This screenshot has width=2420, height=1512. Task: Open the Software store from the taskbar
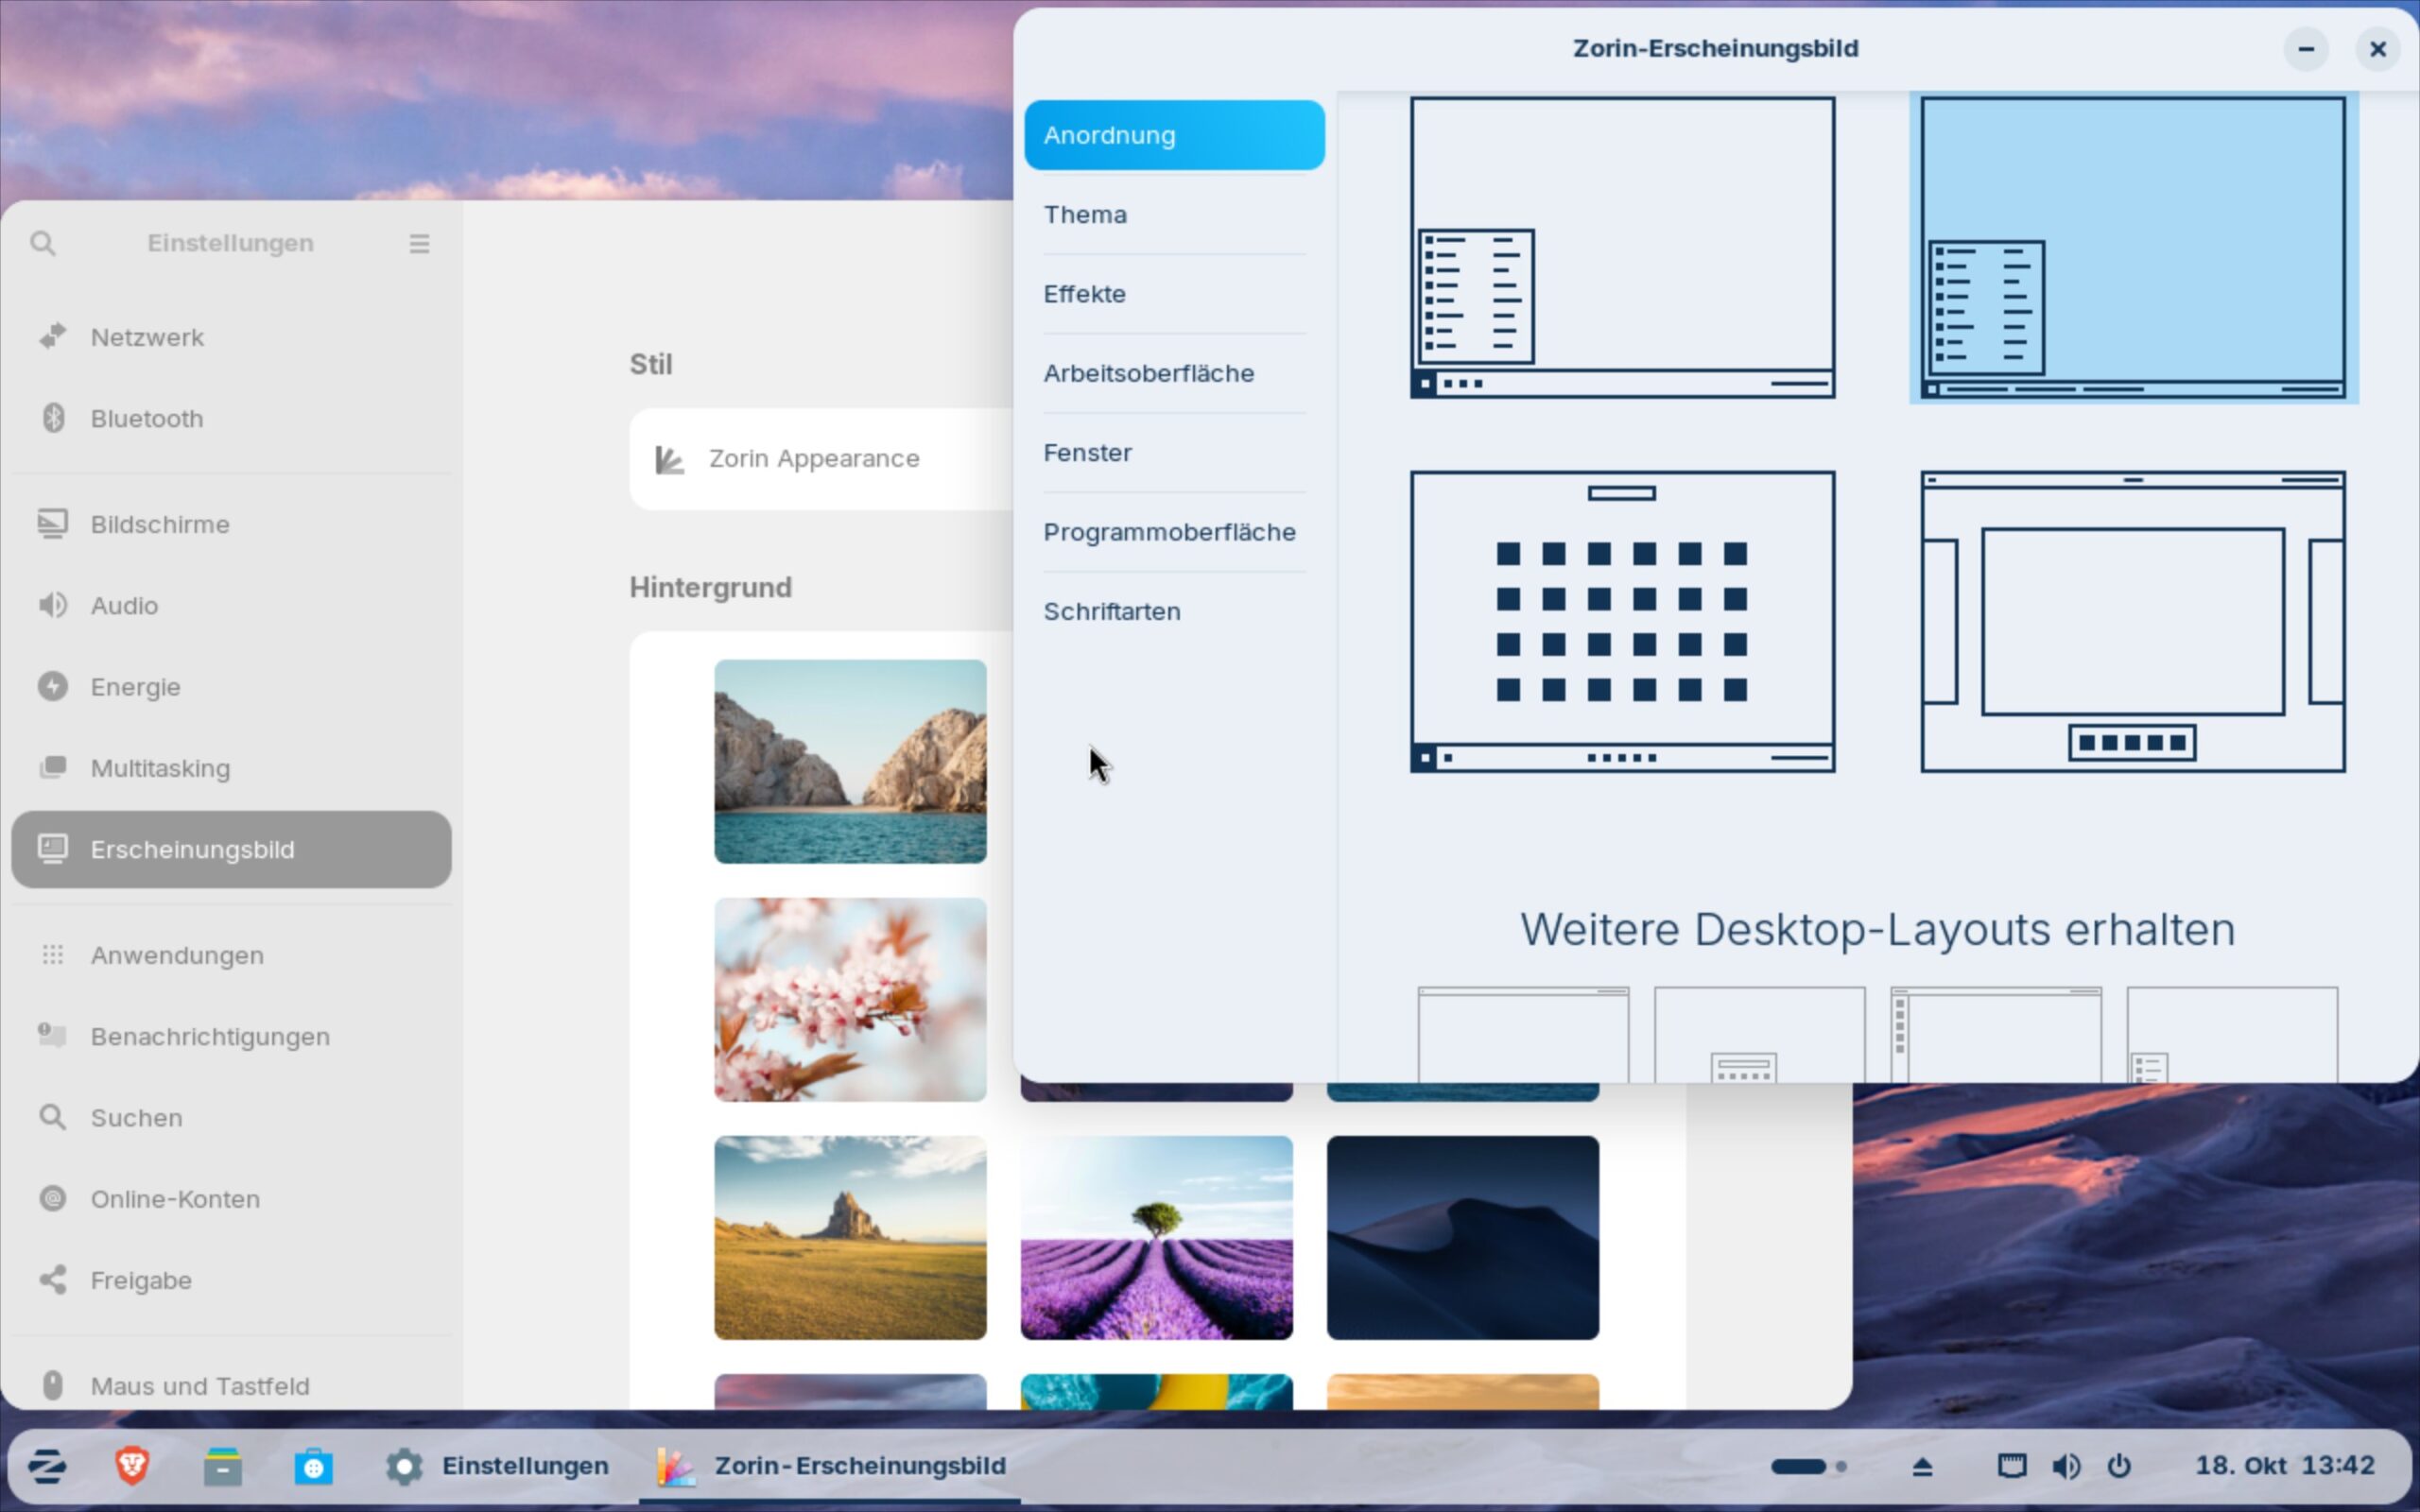coord(313,1466)
